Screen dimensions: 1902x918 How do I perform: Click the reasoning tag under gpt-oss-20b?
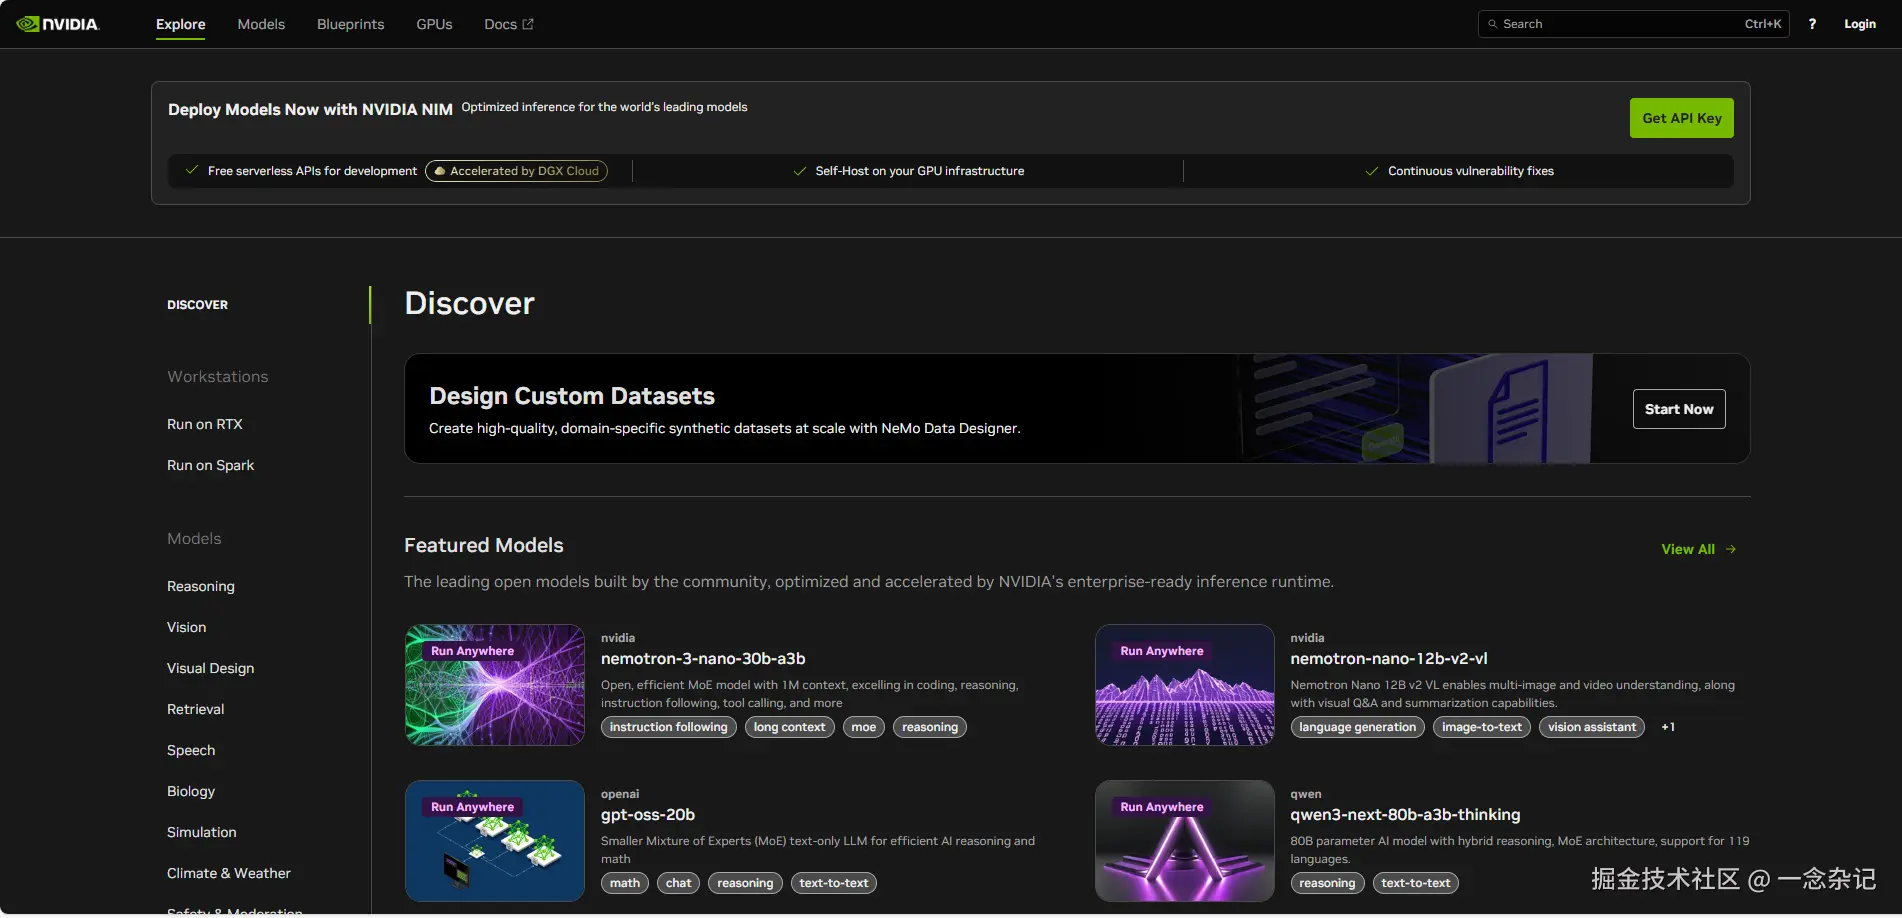click(x=745, y=883)
